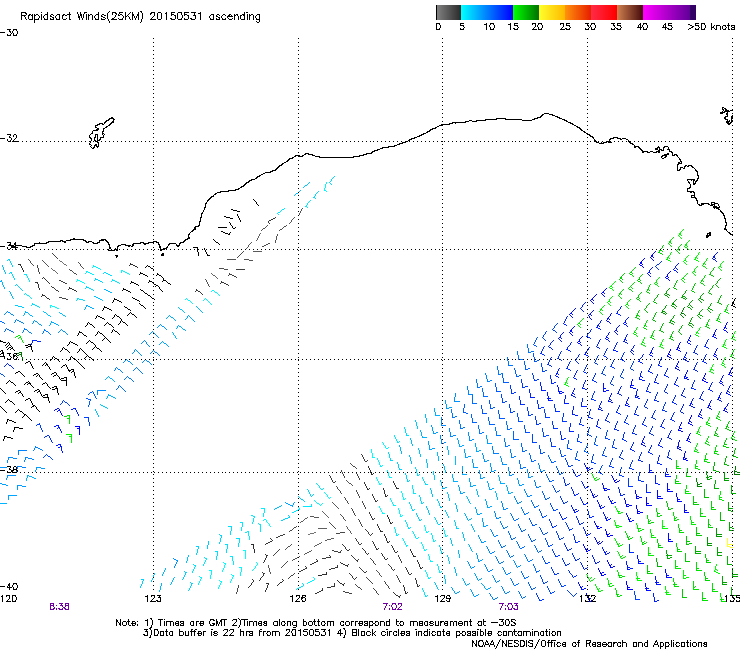Click the 'Data buffer is 22 hrs' note line
This screenshot has height=650, width=740.
(352, 633)
